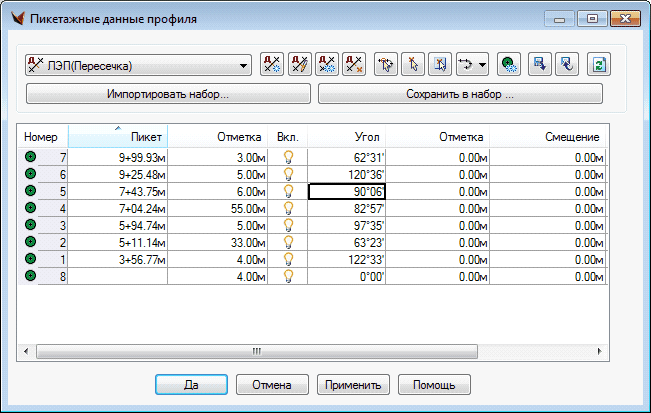Click the green circle toolbar icon
The image size is (651, 413).
tap(509, 65)
